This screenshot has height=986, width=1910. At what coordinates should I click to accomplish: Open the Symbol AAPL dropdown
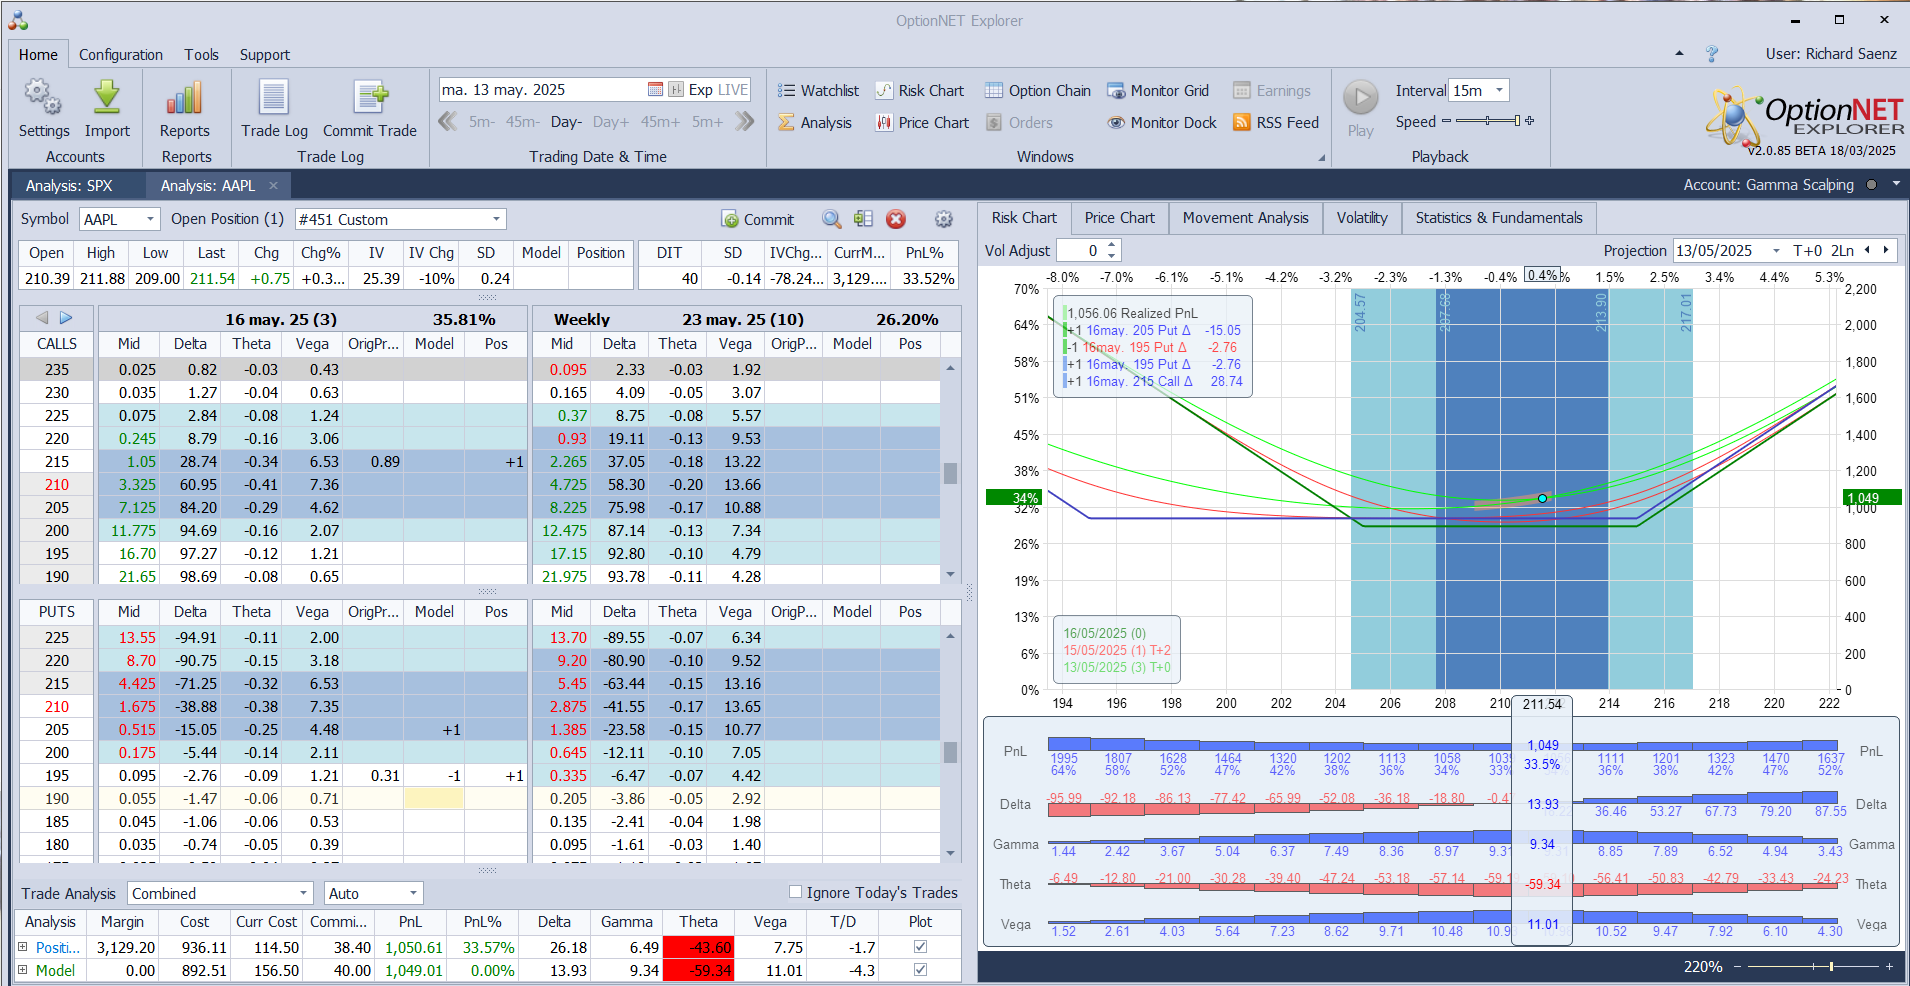coord(150,219)
